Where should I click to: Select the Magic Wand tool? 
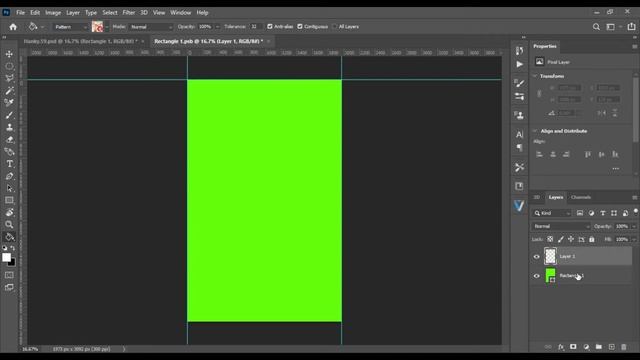(9, 90)
